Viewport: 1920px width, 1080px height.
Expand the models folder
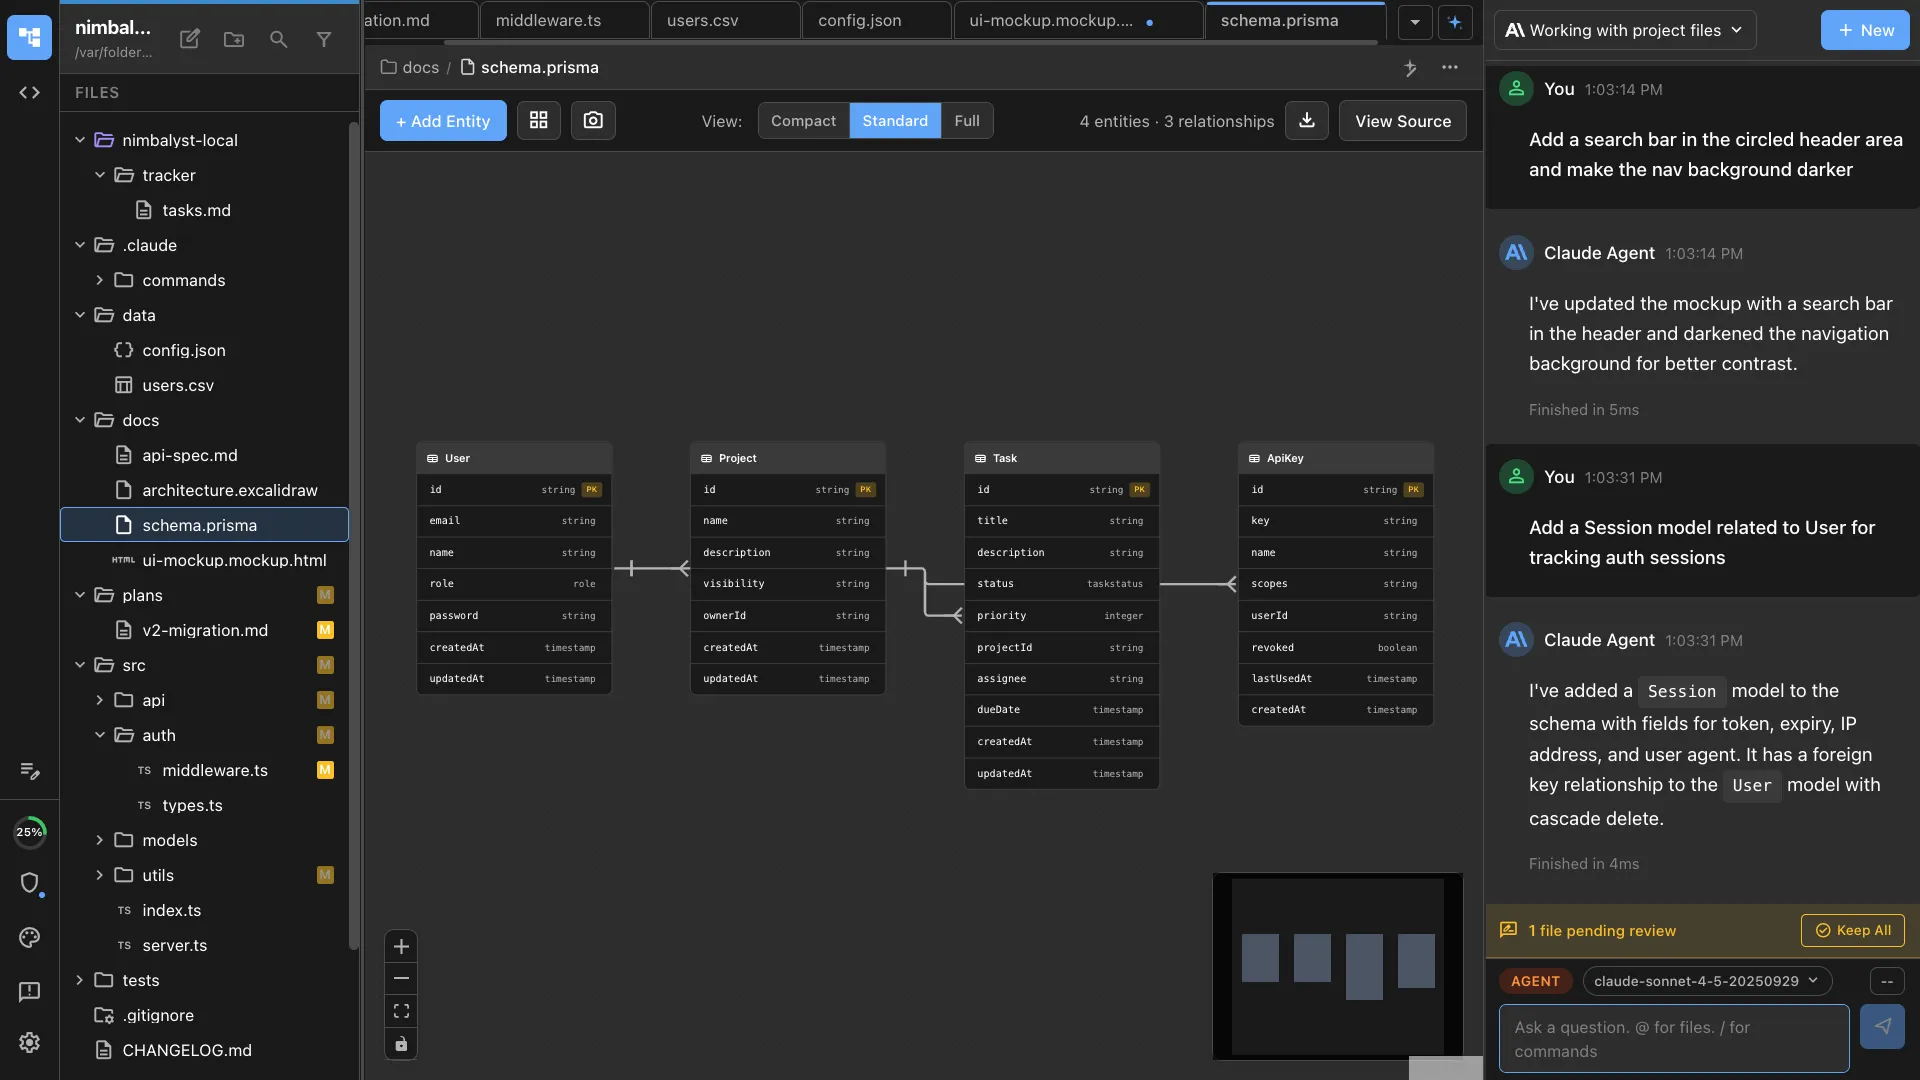pos(99,840)
